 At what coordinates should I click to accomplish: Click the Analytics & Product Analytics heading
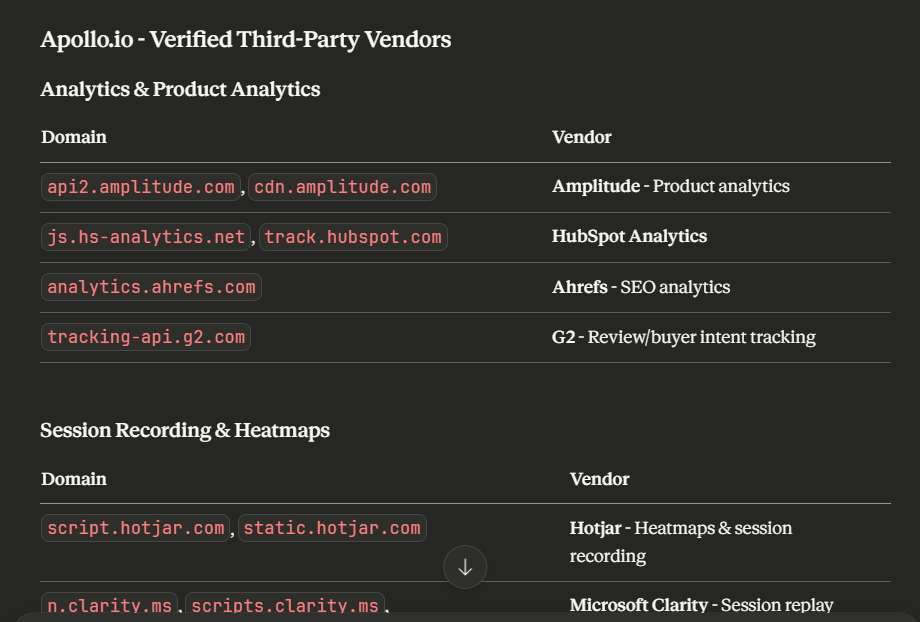(x=180, y=89)
